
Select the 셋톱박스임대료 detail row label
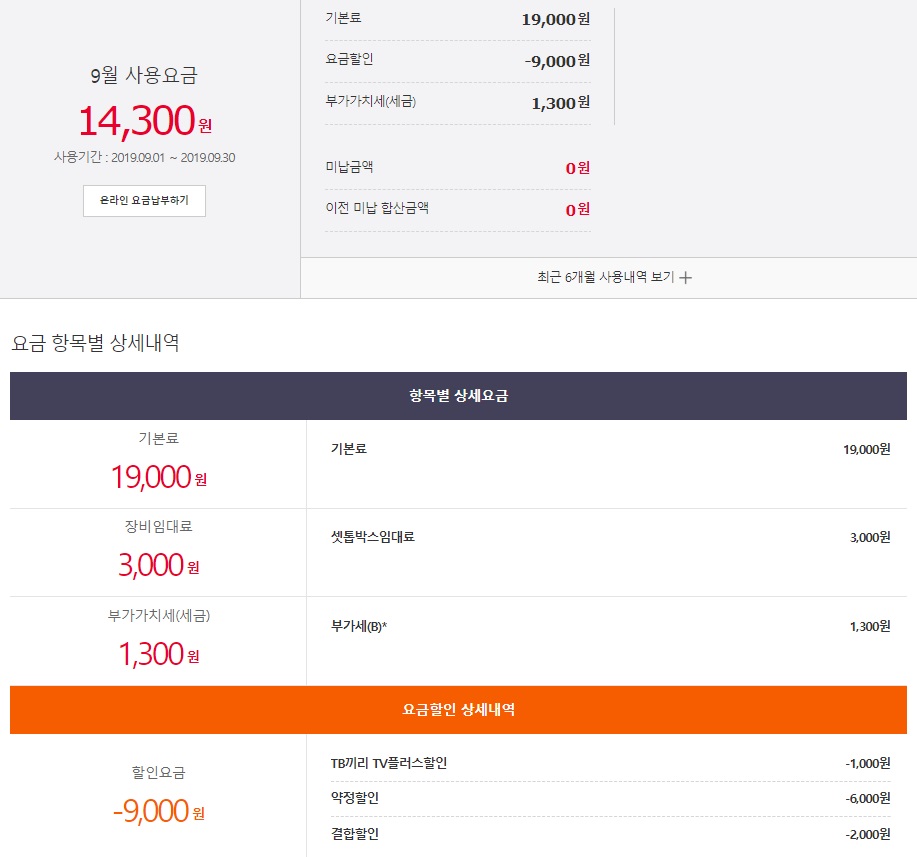click(x=372, y=537)
